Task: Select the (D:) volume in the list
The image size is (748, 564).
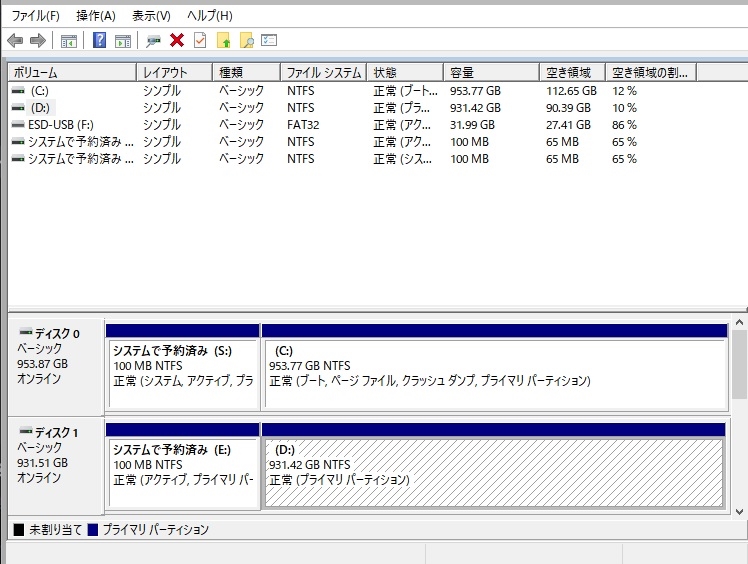Action: click(40, 108)
